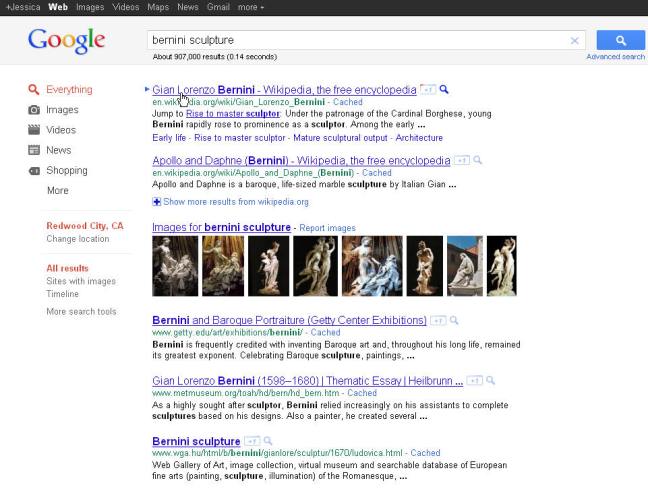Open instant preview for Gian Lorenzo Bernini result
This screenshot has width=648, height=489.
click(445, 89)
